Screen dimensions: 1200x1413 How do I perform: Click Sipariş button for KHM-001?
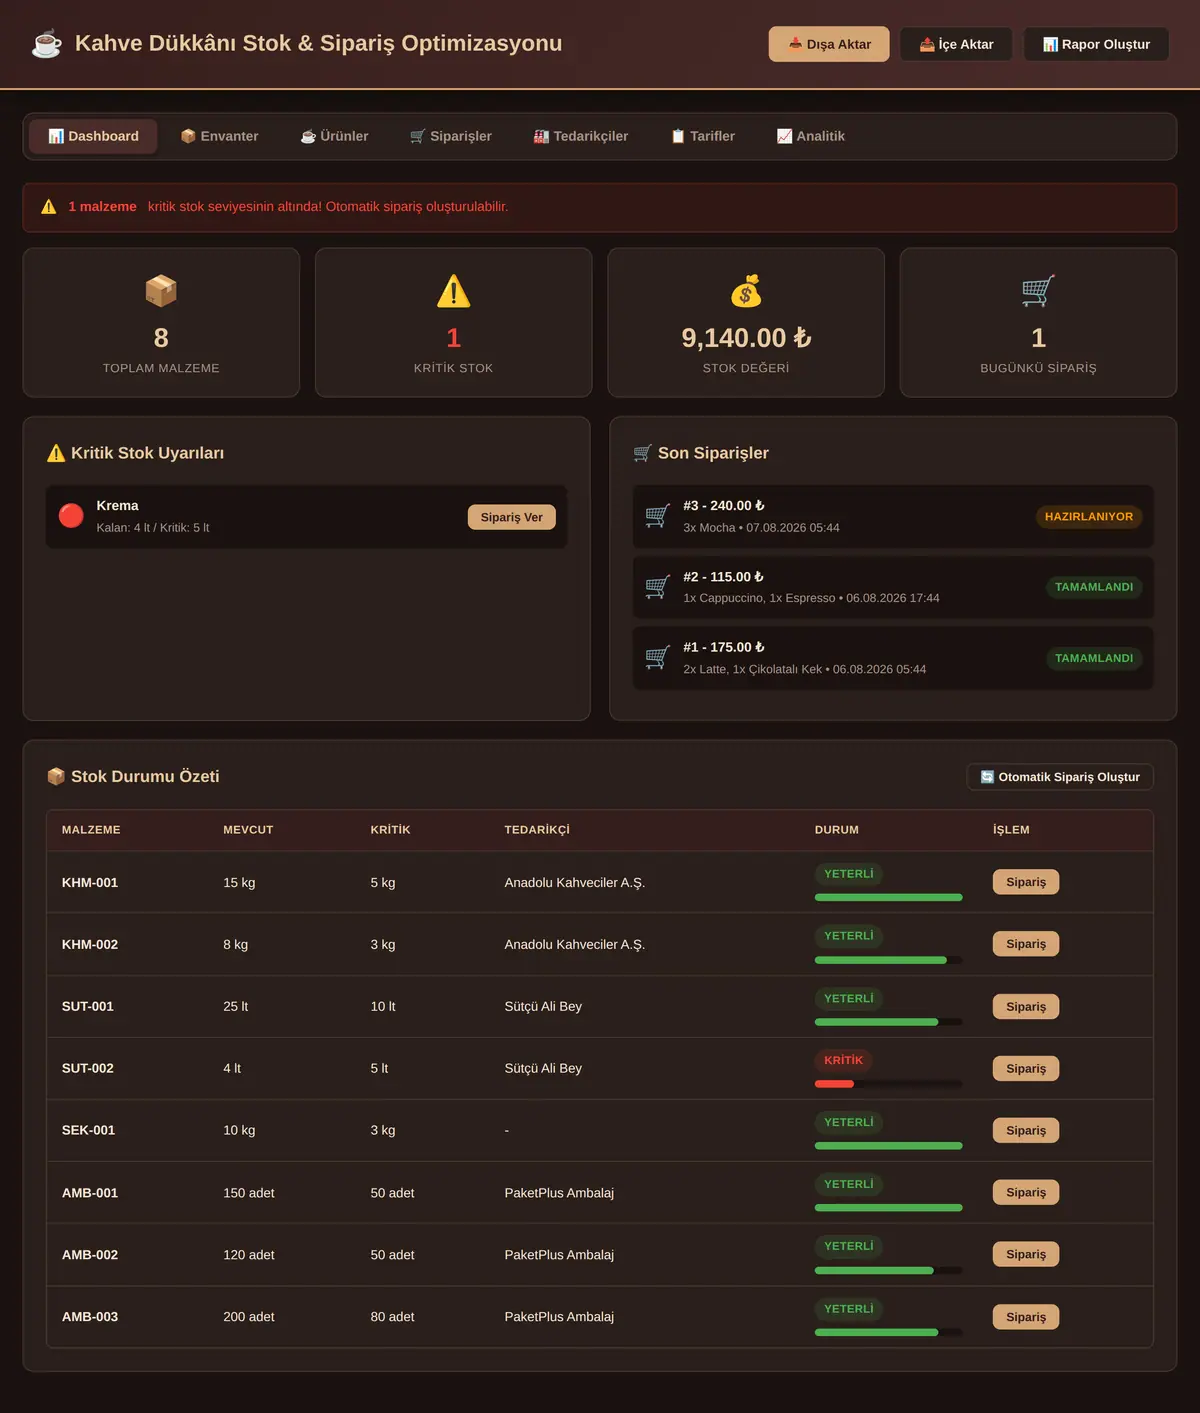point(1026,882)
